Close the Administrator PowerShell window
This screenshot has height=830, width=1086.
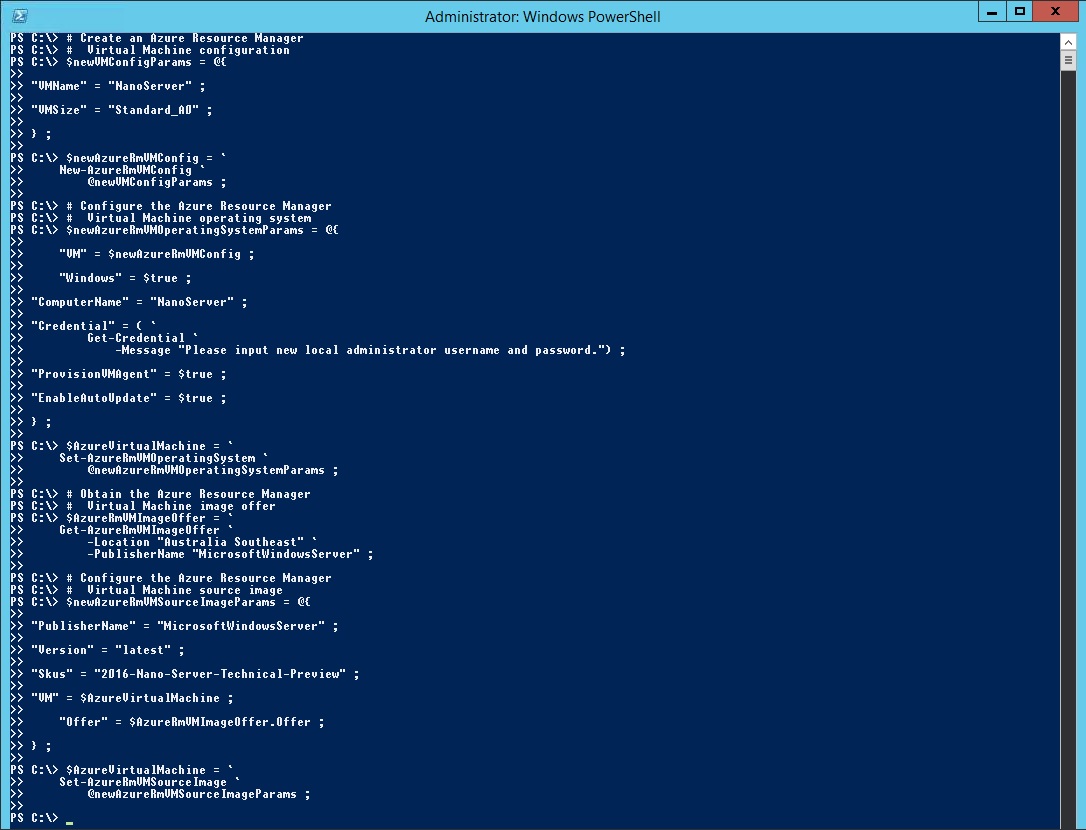click(1056, 12)
